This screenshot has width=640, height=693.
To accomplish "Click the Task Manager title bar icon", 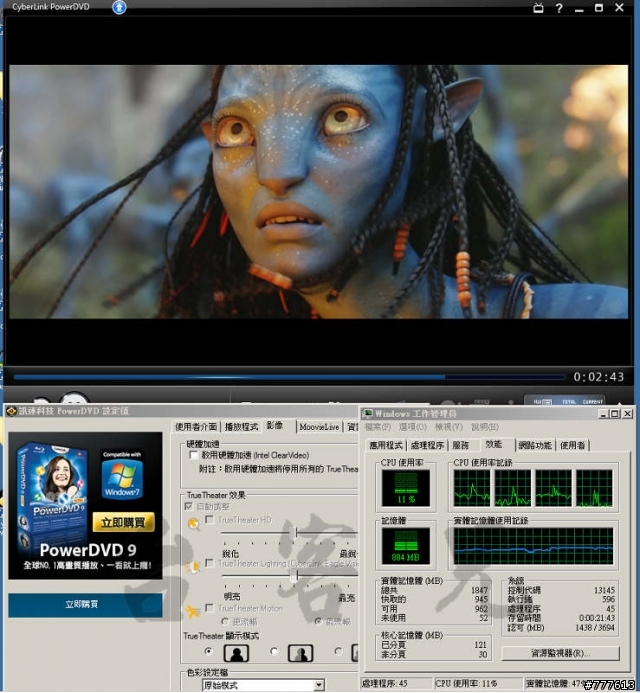I will tap(367, 414).
